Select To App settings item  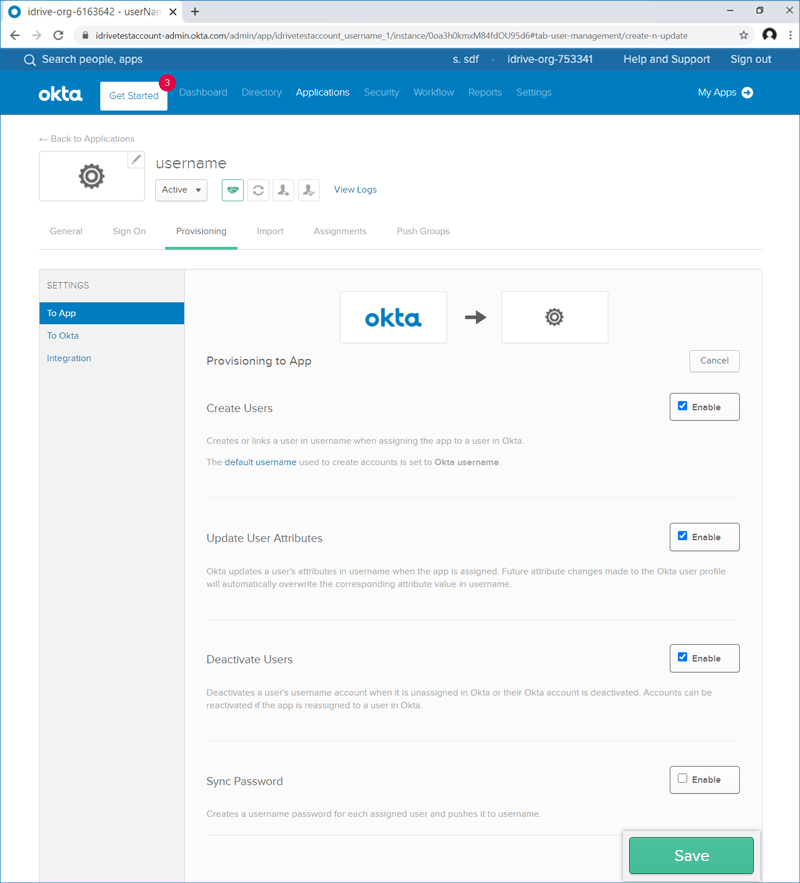(111, 313)
